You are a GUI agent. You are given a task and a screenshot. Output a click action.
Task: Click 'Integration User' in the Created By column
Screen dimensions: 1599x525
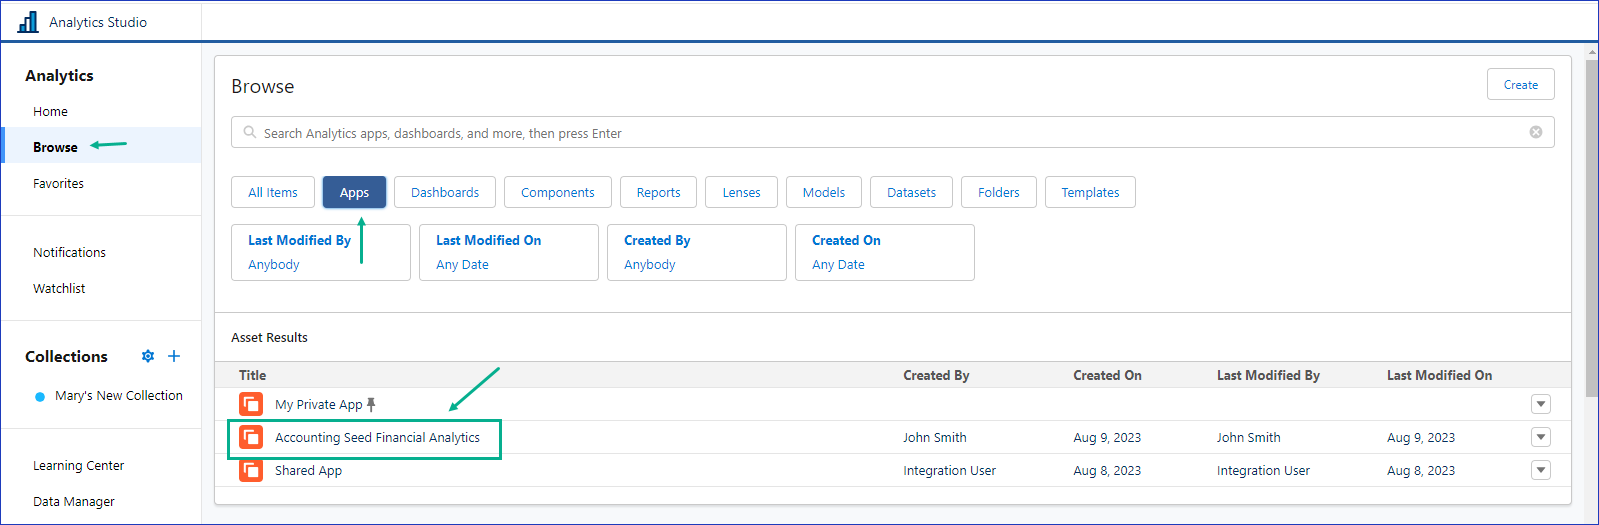click(949, 470)
